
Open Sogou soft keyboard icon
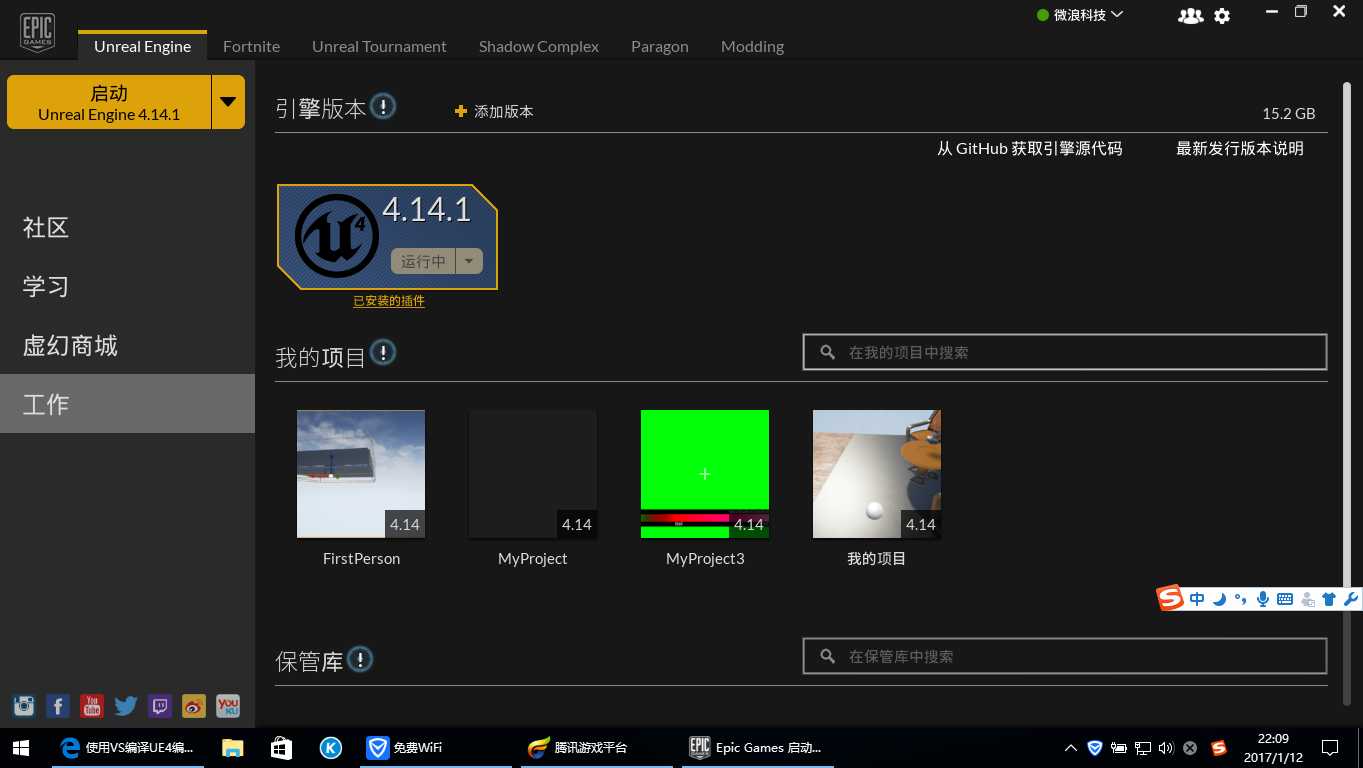[x=1285, y=599]
